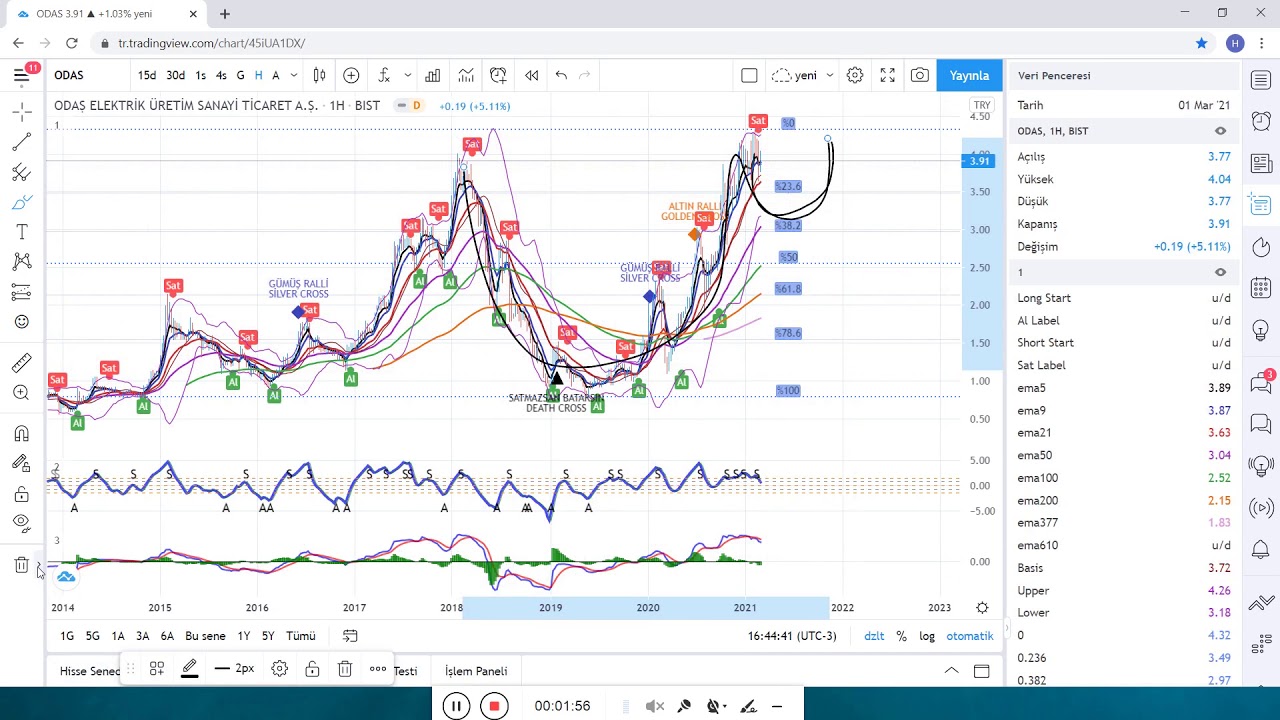Select the brush drawing tool
Viewport: 1280px width, 720px height.
click(x=22, y=202)
